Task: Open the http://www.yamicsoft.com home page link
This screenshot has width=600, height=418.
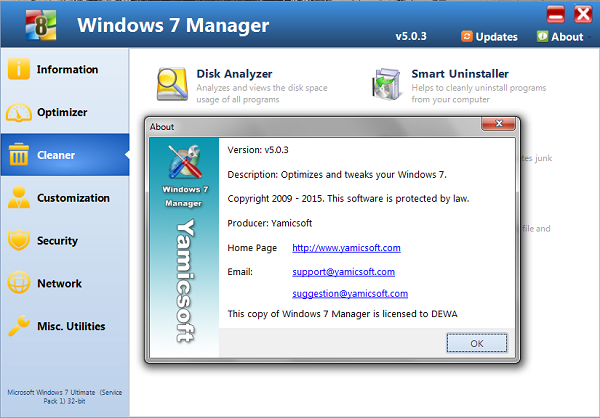Action: coord(346,248)
